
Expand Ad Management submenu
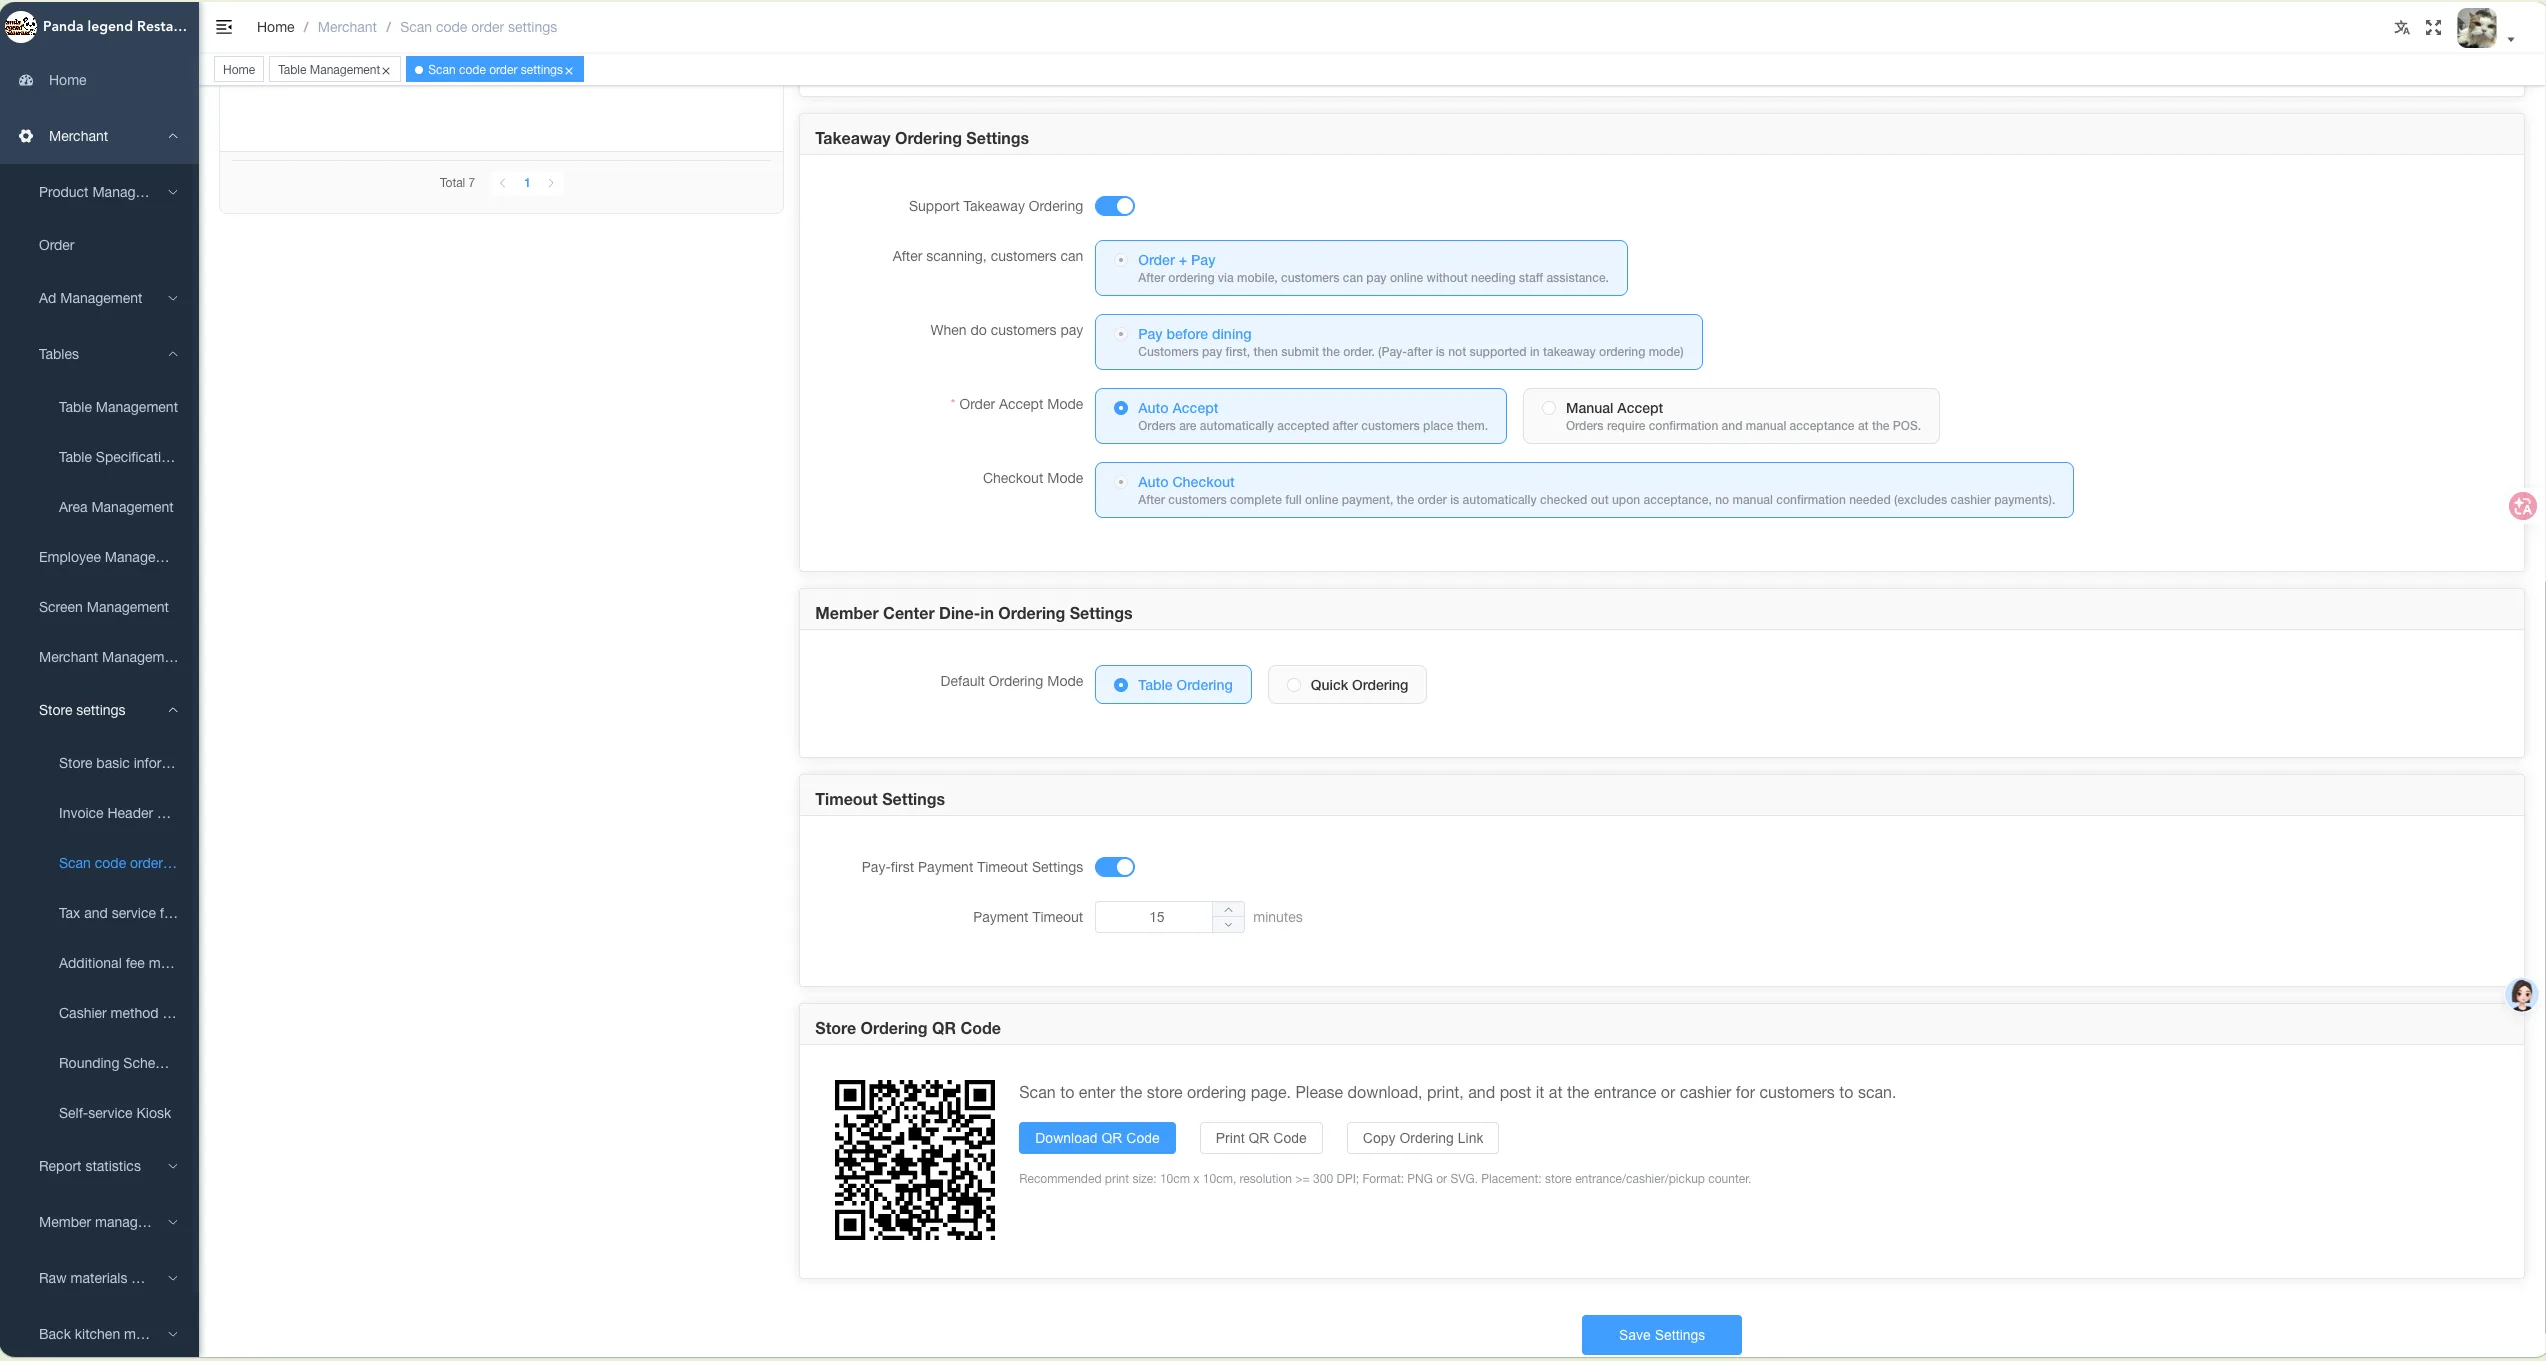coord(173,298)
